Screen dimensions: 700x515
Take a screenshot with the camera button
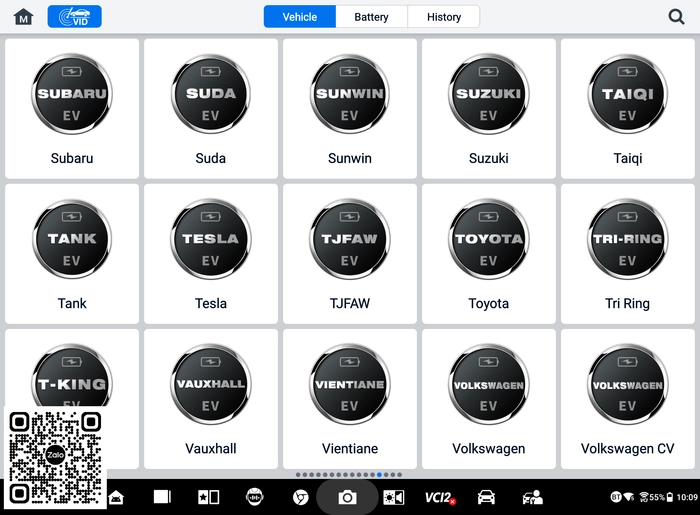click(x=347, y=497)
